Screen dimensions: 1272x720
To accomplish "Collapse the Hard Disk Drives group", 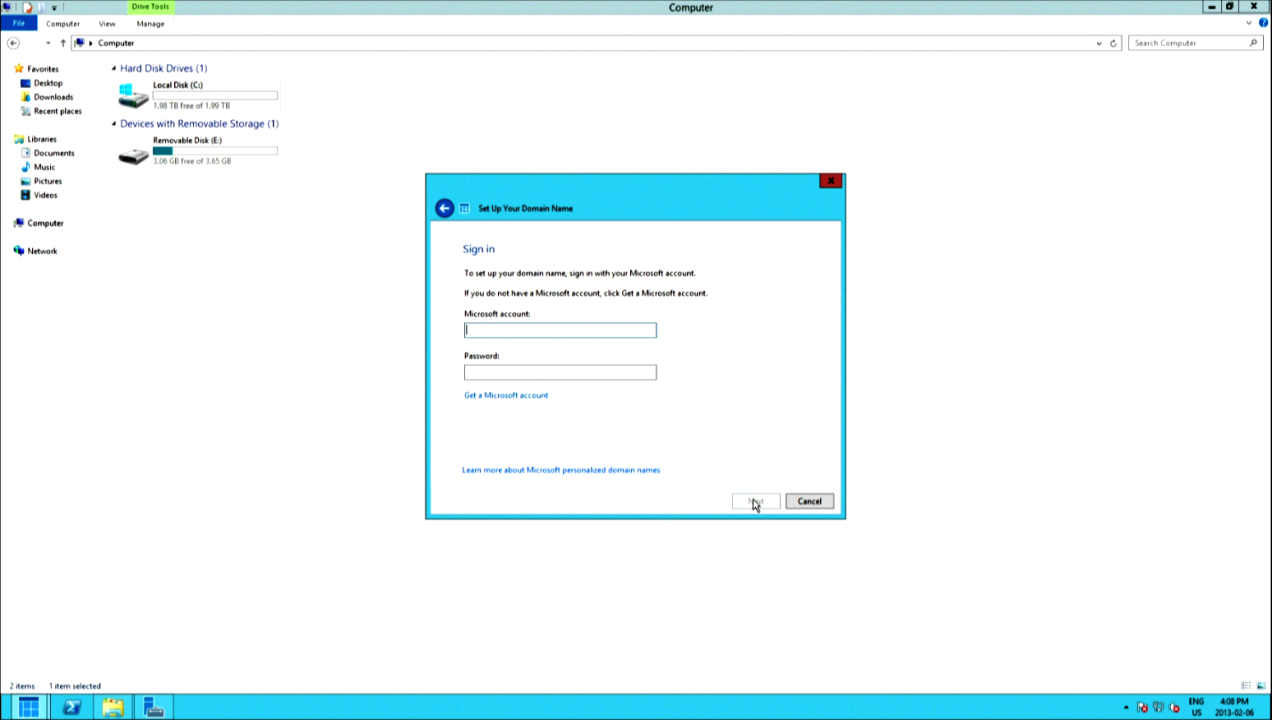I will [x=114, y=69].
